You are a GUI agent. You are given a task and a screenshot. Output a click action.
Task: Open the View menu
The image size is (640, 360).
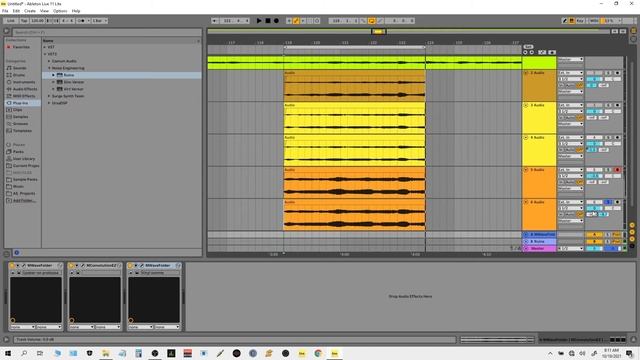coord(44,11)
